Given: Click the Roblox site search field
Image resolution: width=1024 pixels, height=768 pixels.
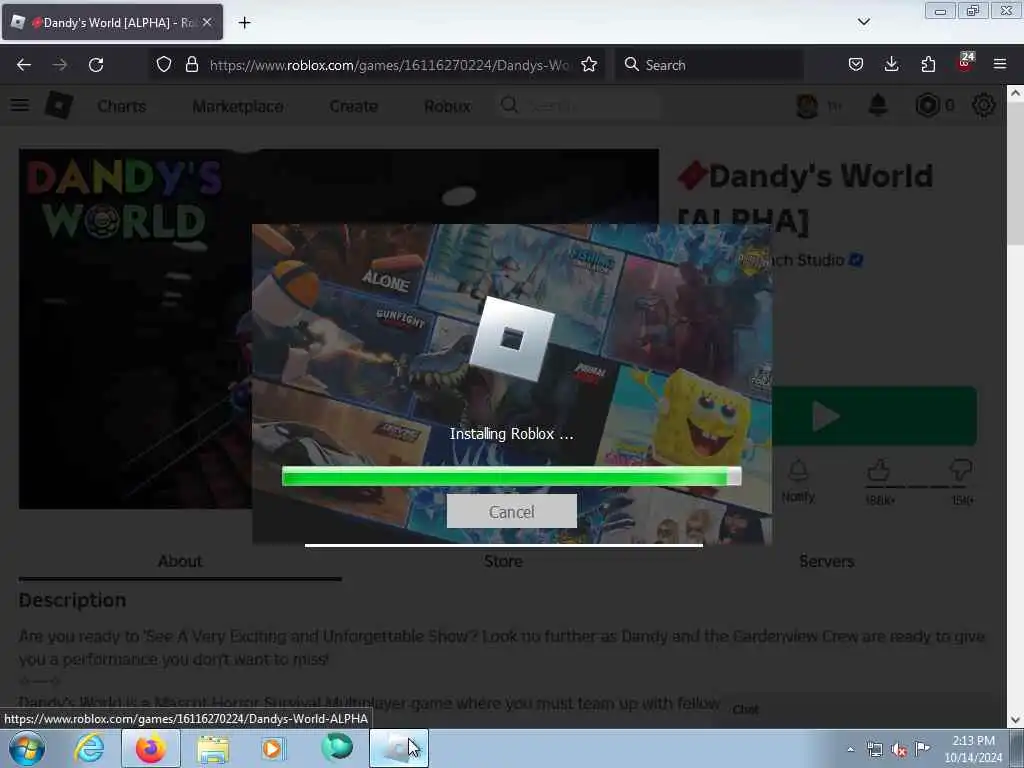Looking at the screenshot, I should 579,105.
